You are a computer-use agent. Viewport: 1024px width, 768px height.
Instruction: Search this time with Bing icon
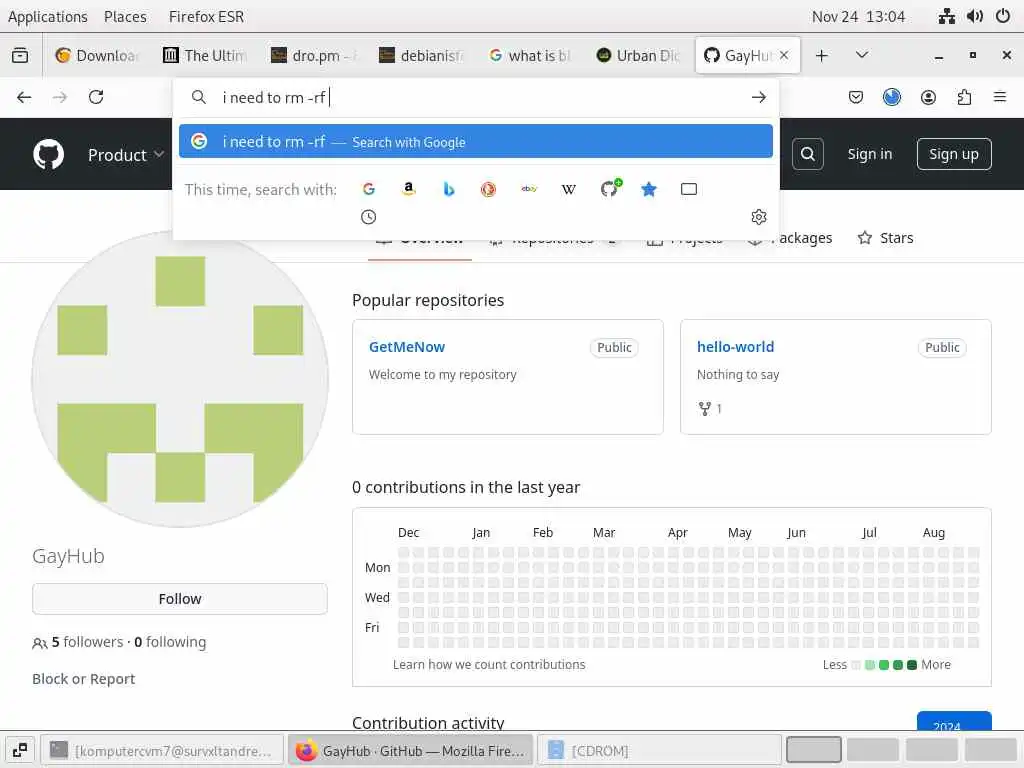click(449, 189)
